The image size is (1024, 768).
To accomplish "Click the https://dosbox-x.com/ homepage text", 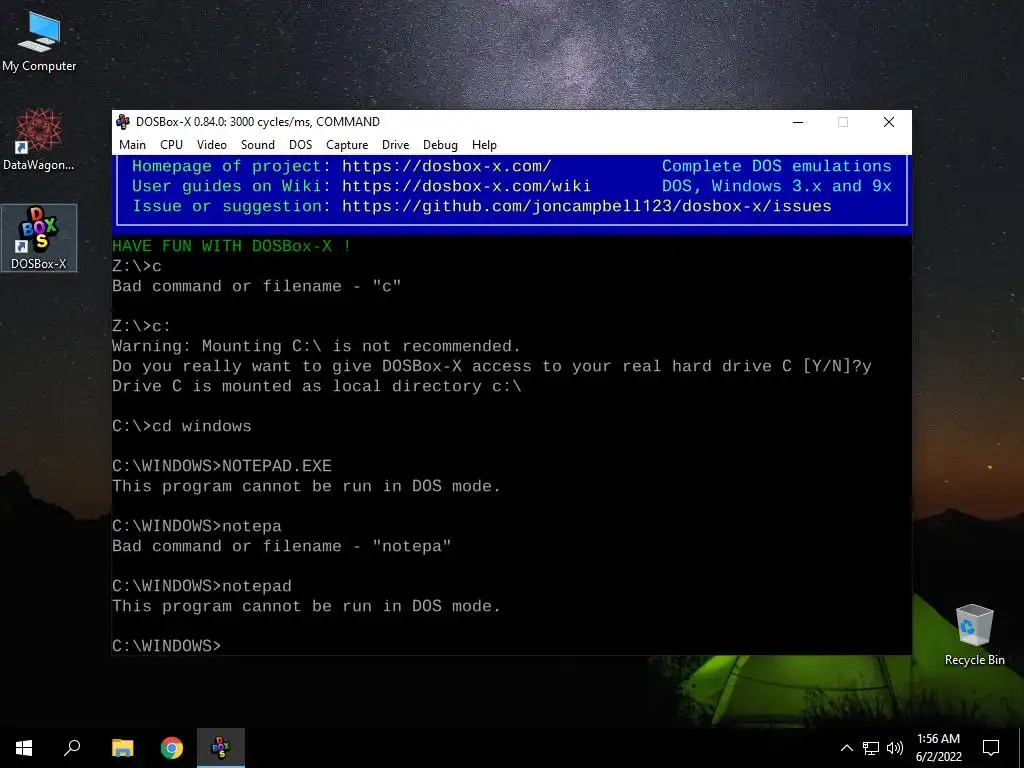I will pos(447,166).
